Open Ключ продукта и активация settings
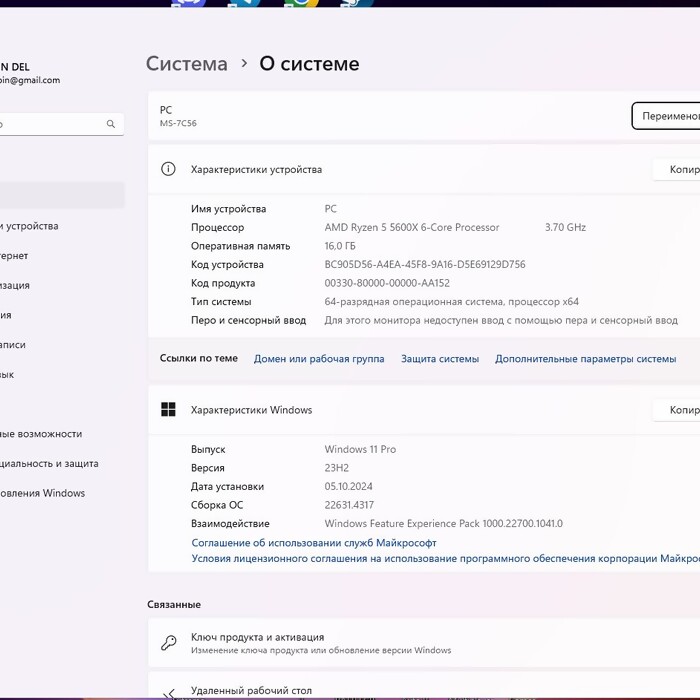The image size is (700, 700). 424,642
